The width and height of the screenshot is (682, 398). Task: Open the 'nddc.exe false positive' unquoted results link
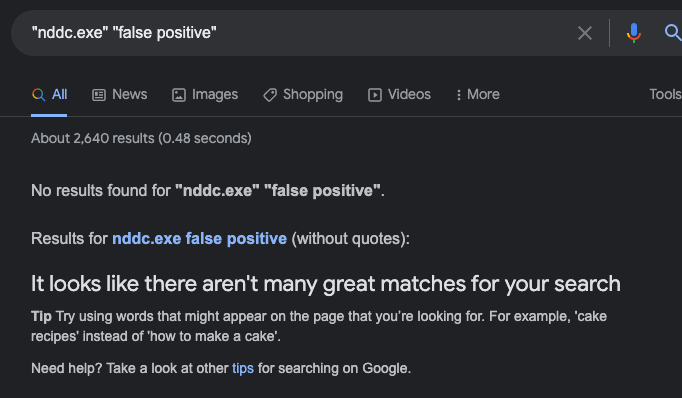point(200,238)
